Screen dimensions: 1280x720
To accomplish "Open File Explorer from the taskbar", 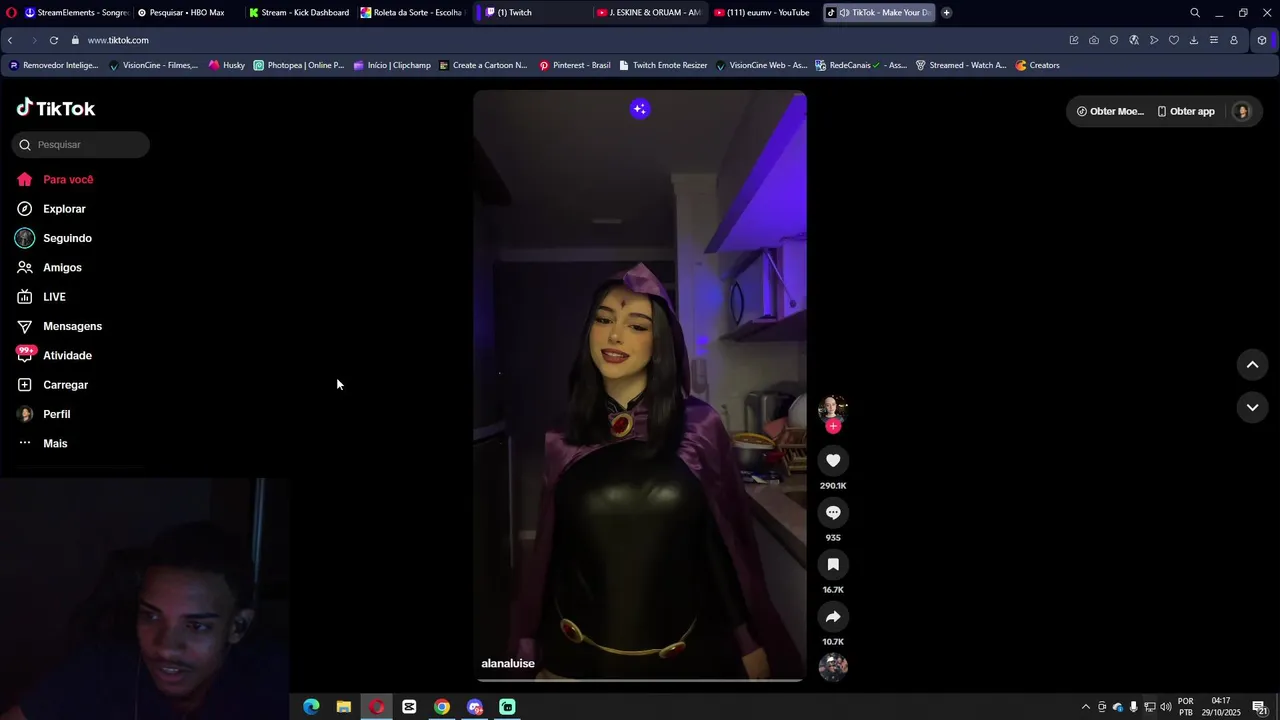I will (x=343, y=707).
